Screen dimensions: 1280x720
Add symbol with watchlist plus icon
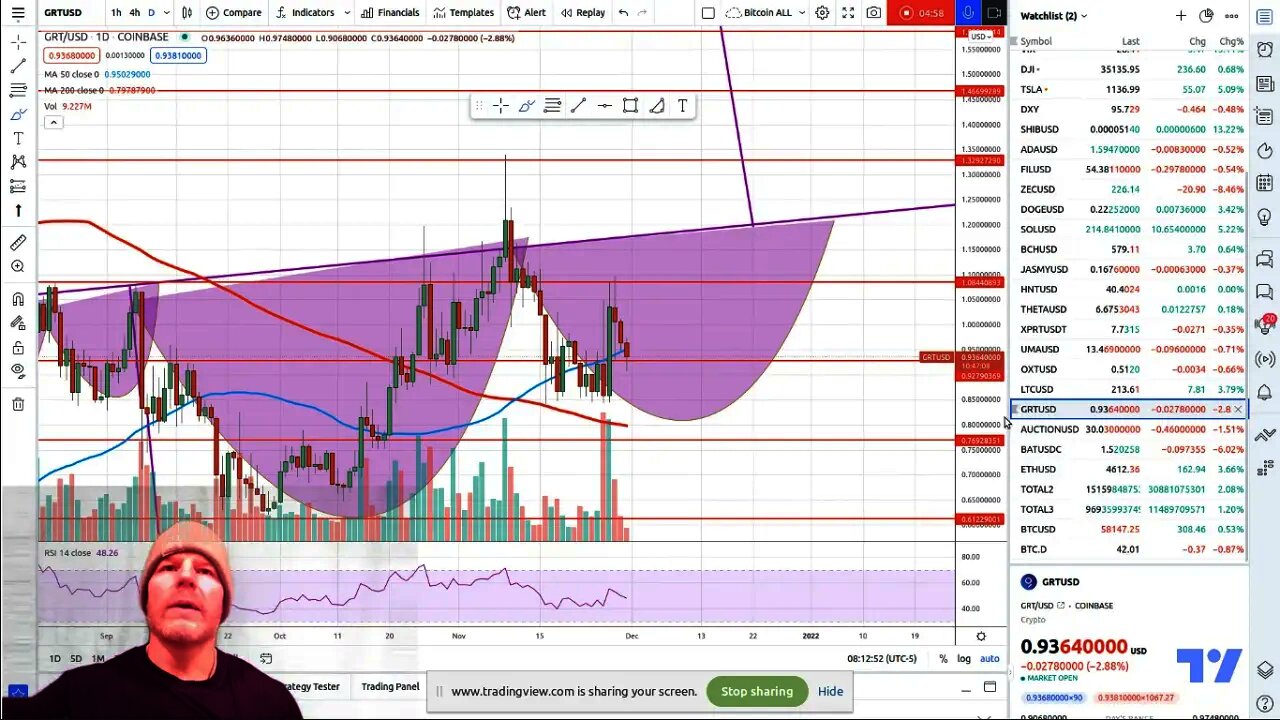click(1181, 16)
